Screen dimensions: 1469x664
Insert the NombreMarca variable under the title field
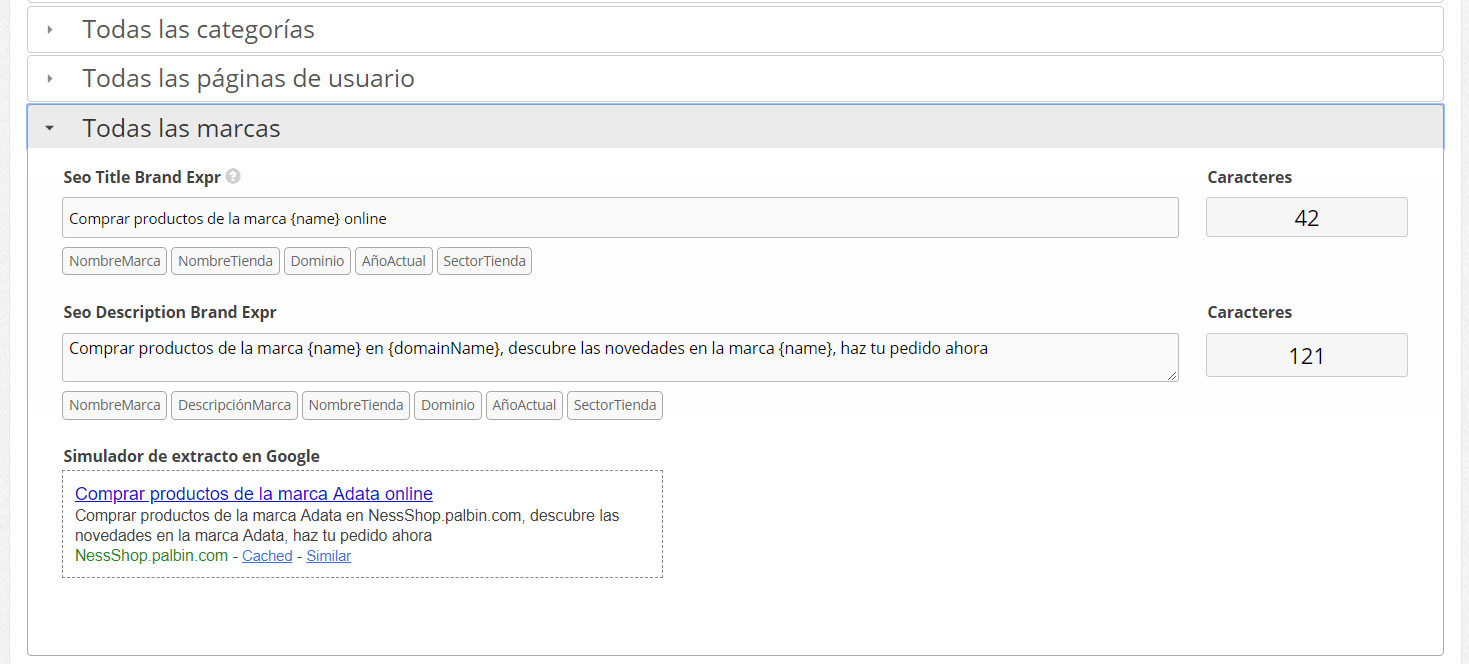click(x=114, y=260)
